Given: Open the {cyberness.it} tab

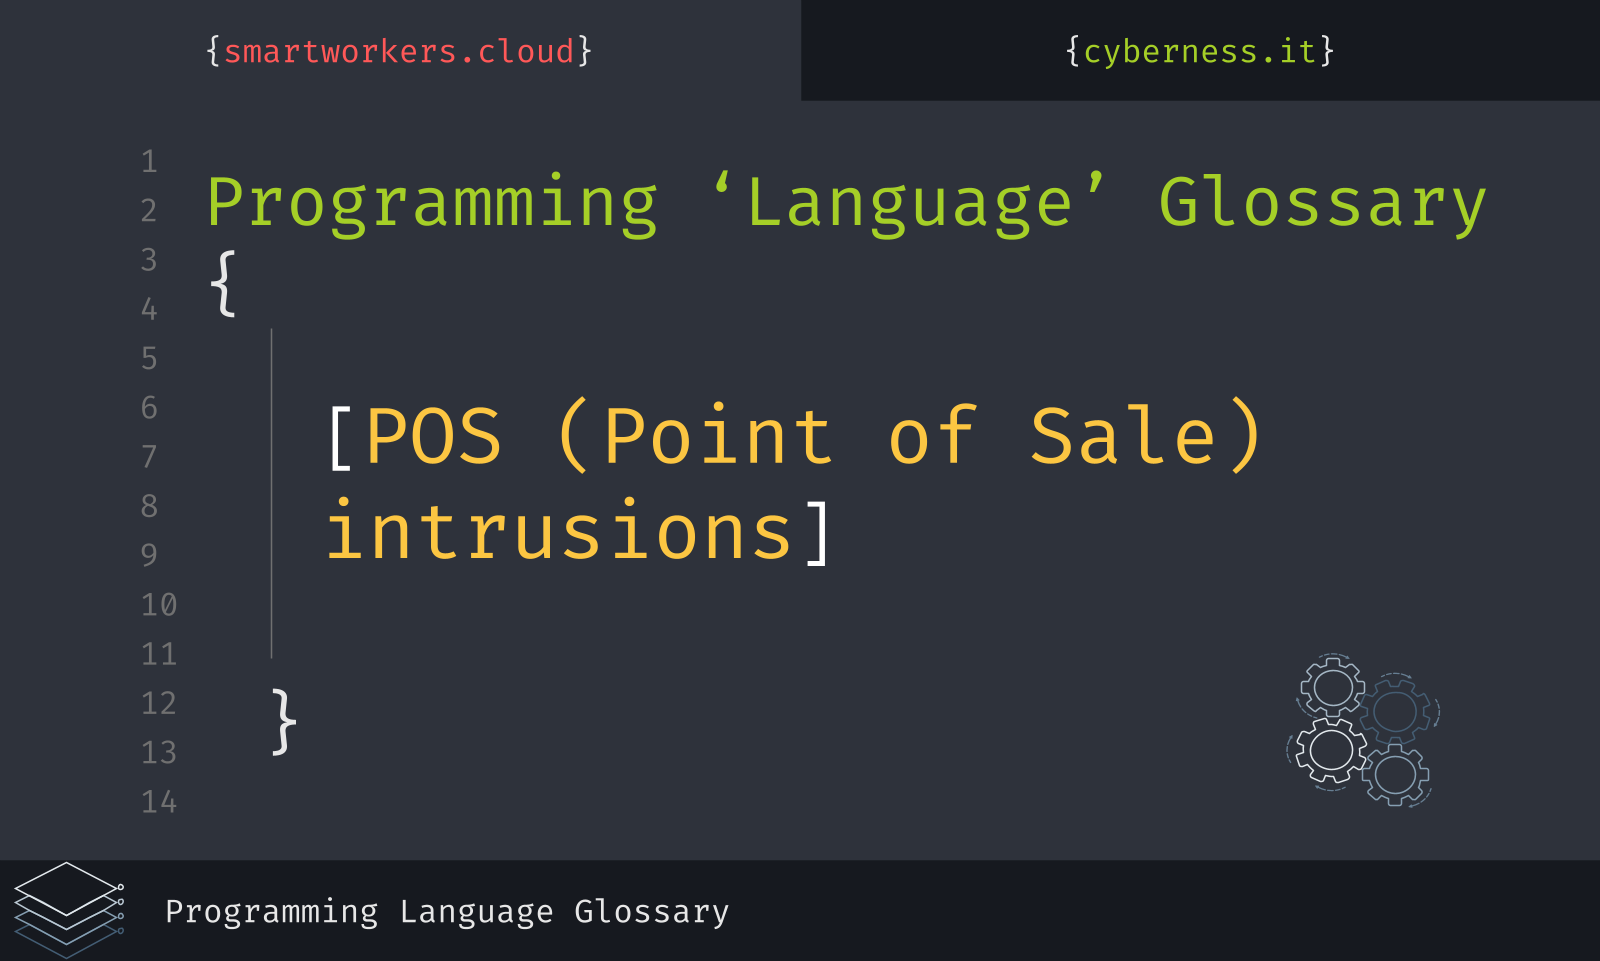Looking at the screenshot, I should click(1200, 51).
